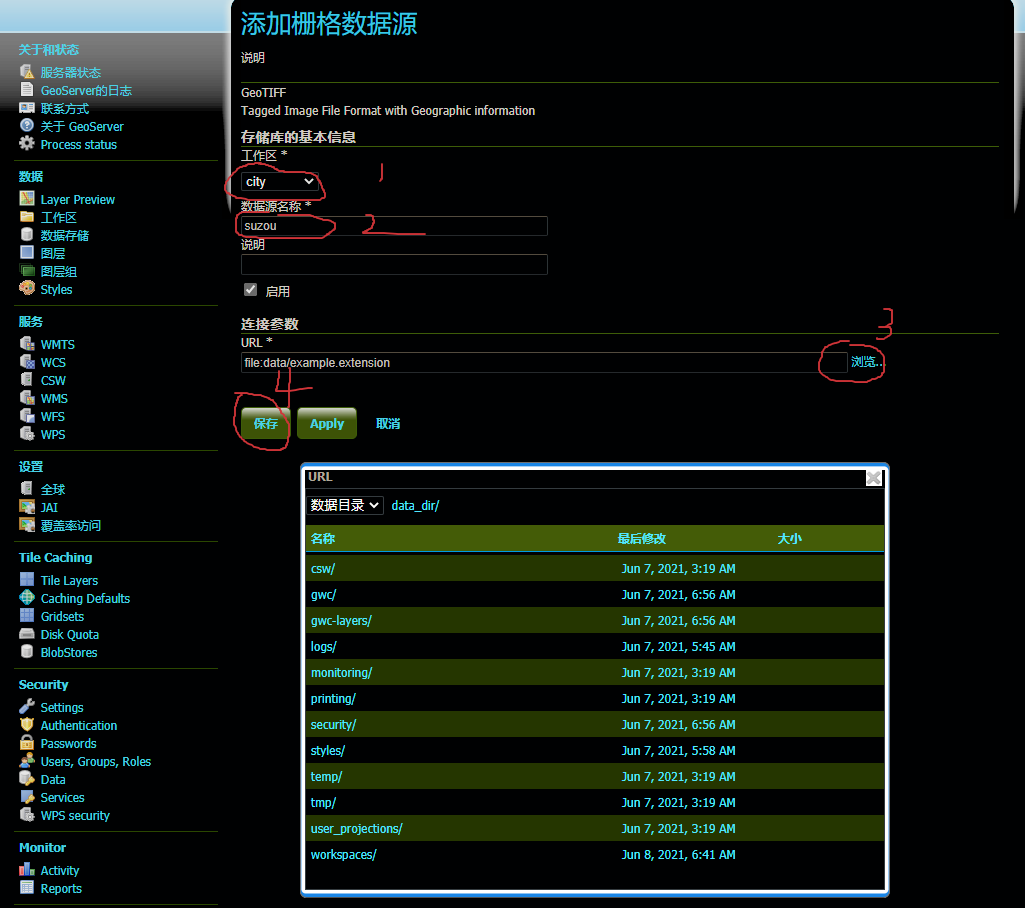1025x908 pixels.
Task: Click the server status icon in sidebar
Action: pyautogui.click(x=27, y=71)
